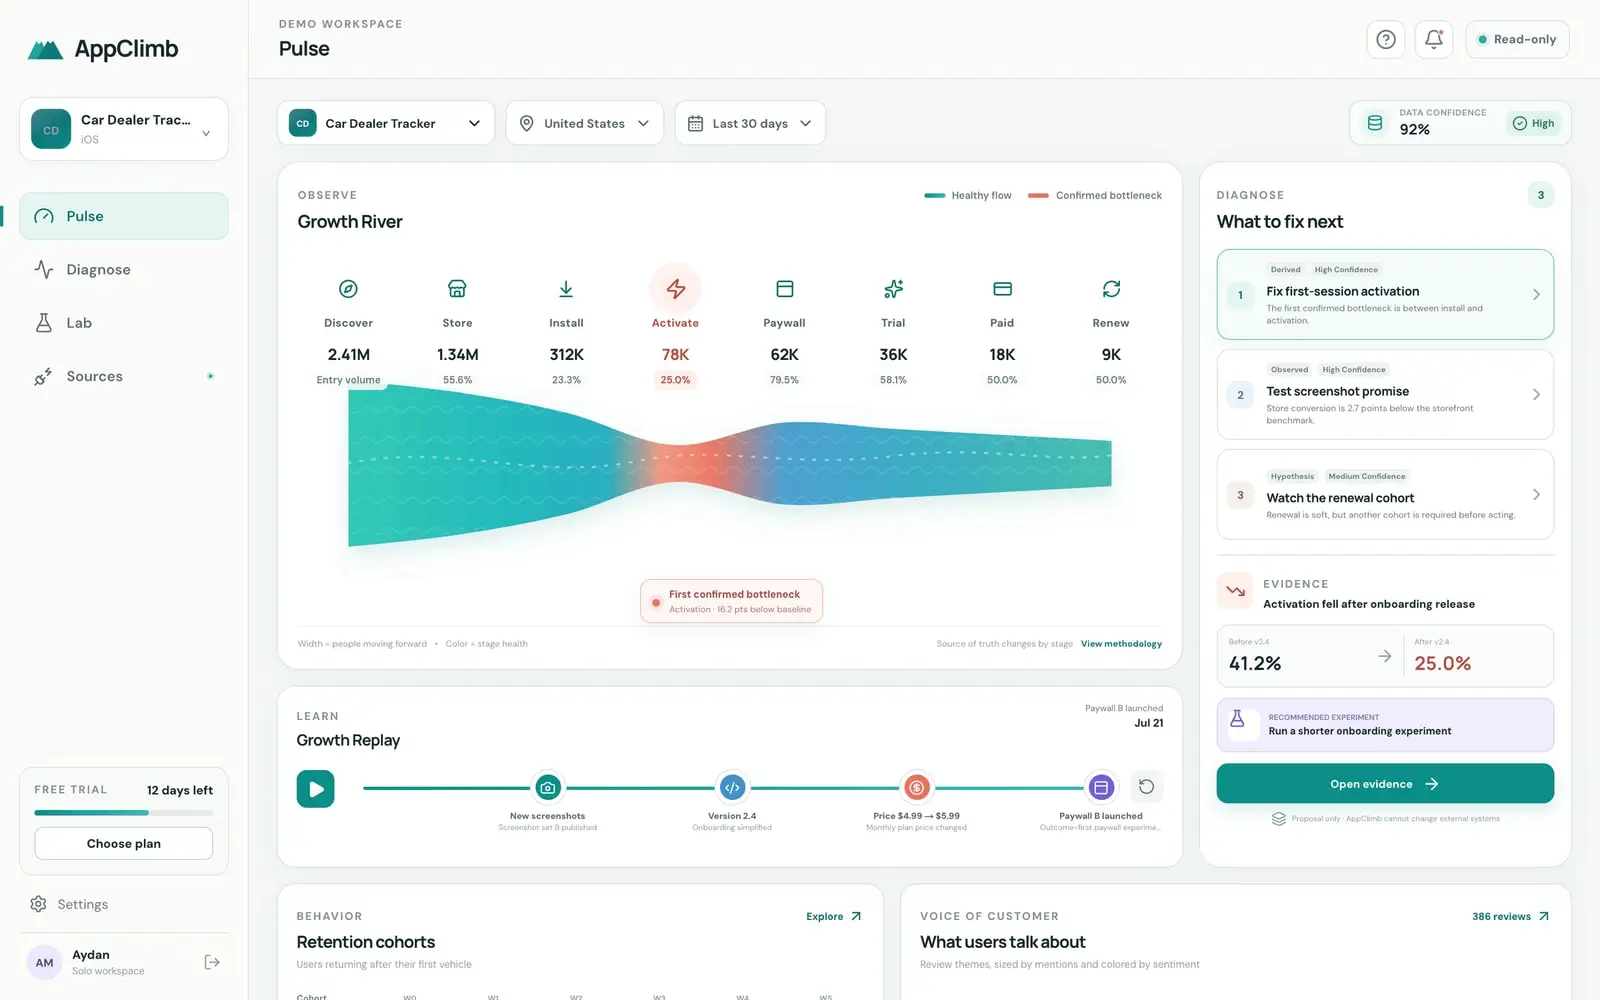
Task: Select the Trial stage sparkle icon
Action: tap(893, 289)
